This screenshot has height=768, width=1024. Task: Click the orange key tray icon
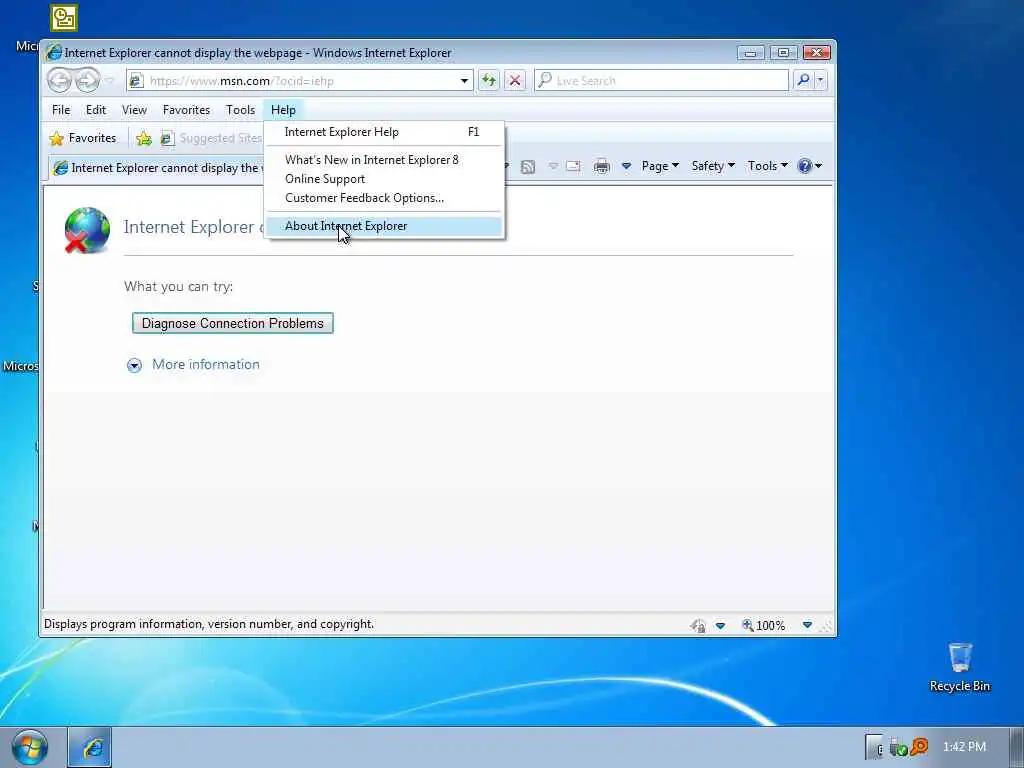(x=919, y=746)
